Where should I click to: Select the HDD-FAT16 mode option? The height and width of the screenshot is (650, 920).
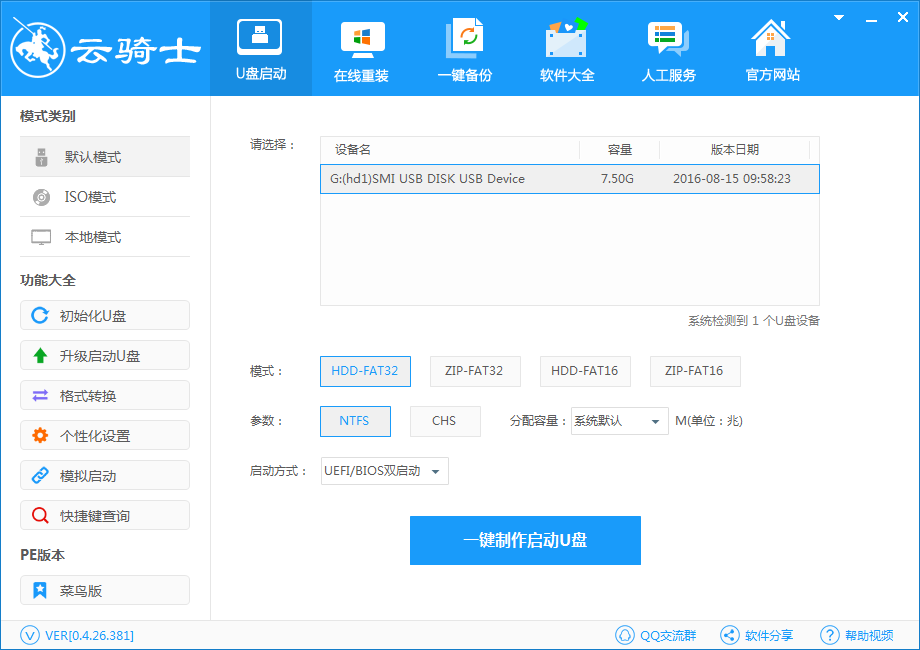(x=585, y=371)
